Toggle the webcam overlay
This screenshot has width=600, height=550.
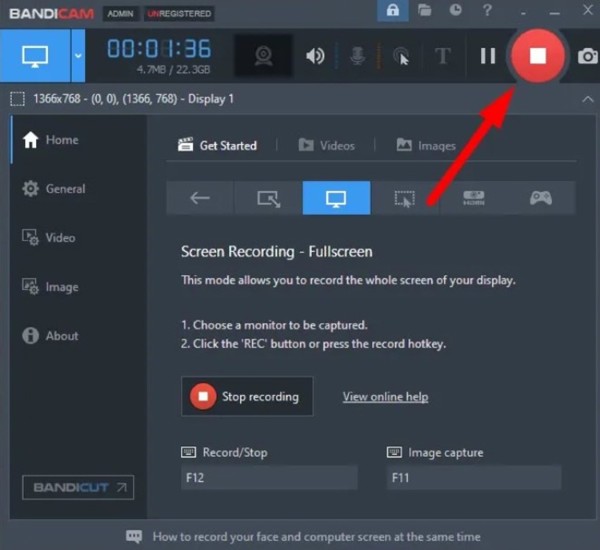point(264,56)
